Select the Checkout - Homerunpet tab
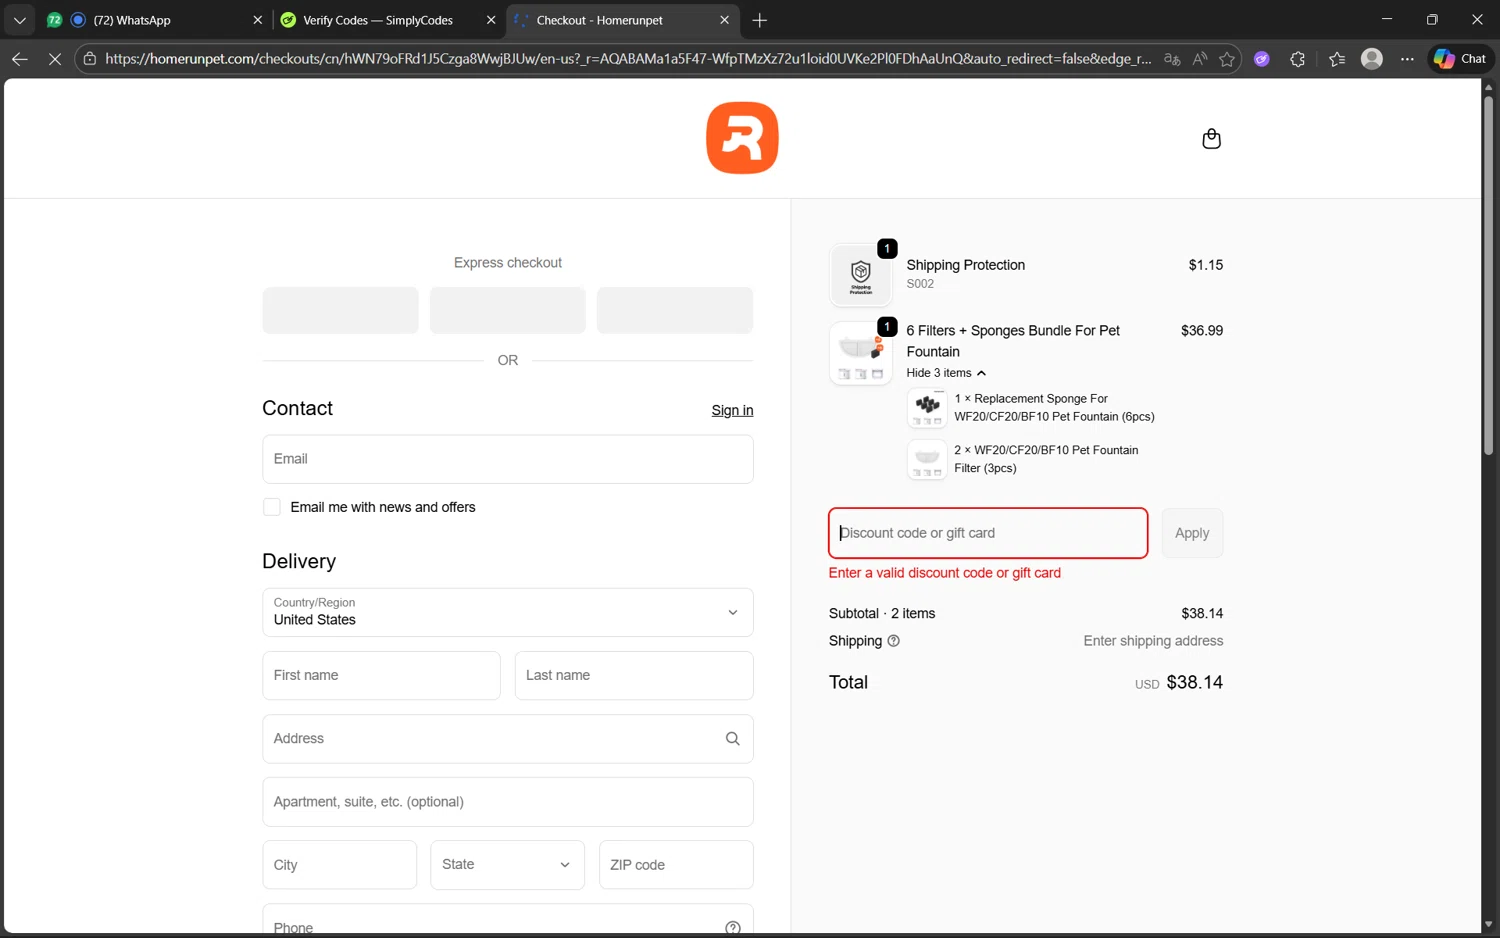 622,20
